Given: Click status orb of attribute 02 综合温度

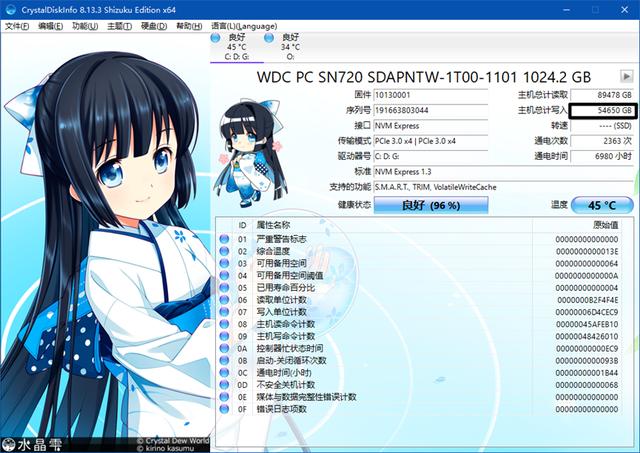Looking at the screenshot, I should [224, 251].
